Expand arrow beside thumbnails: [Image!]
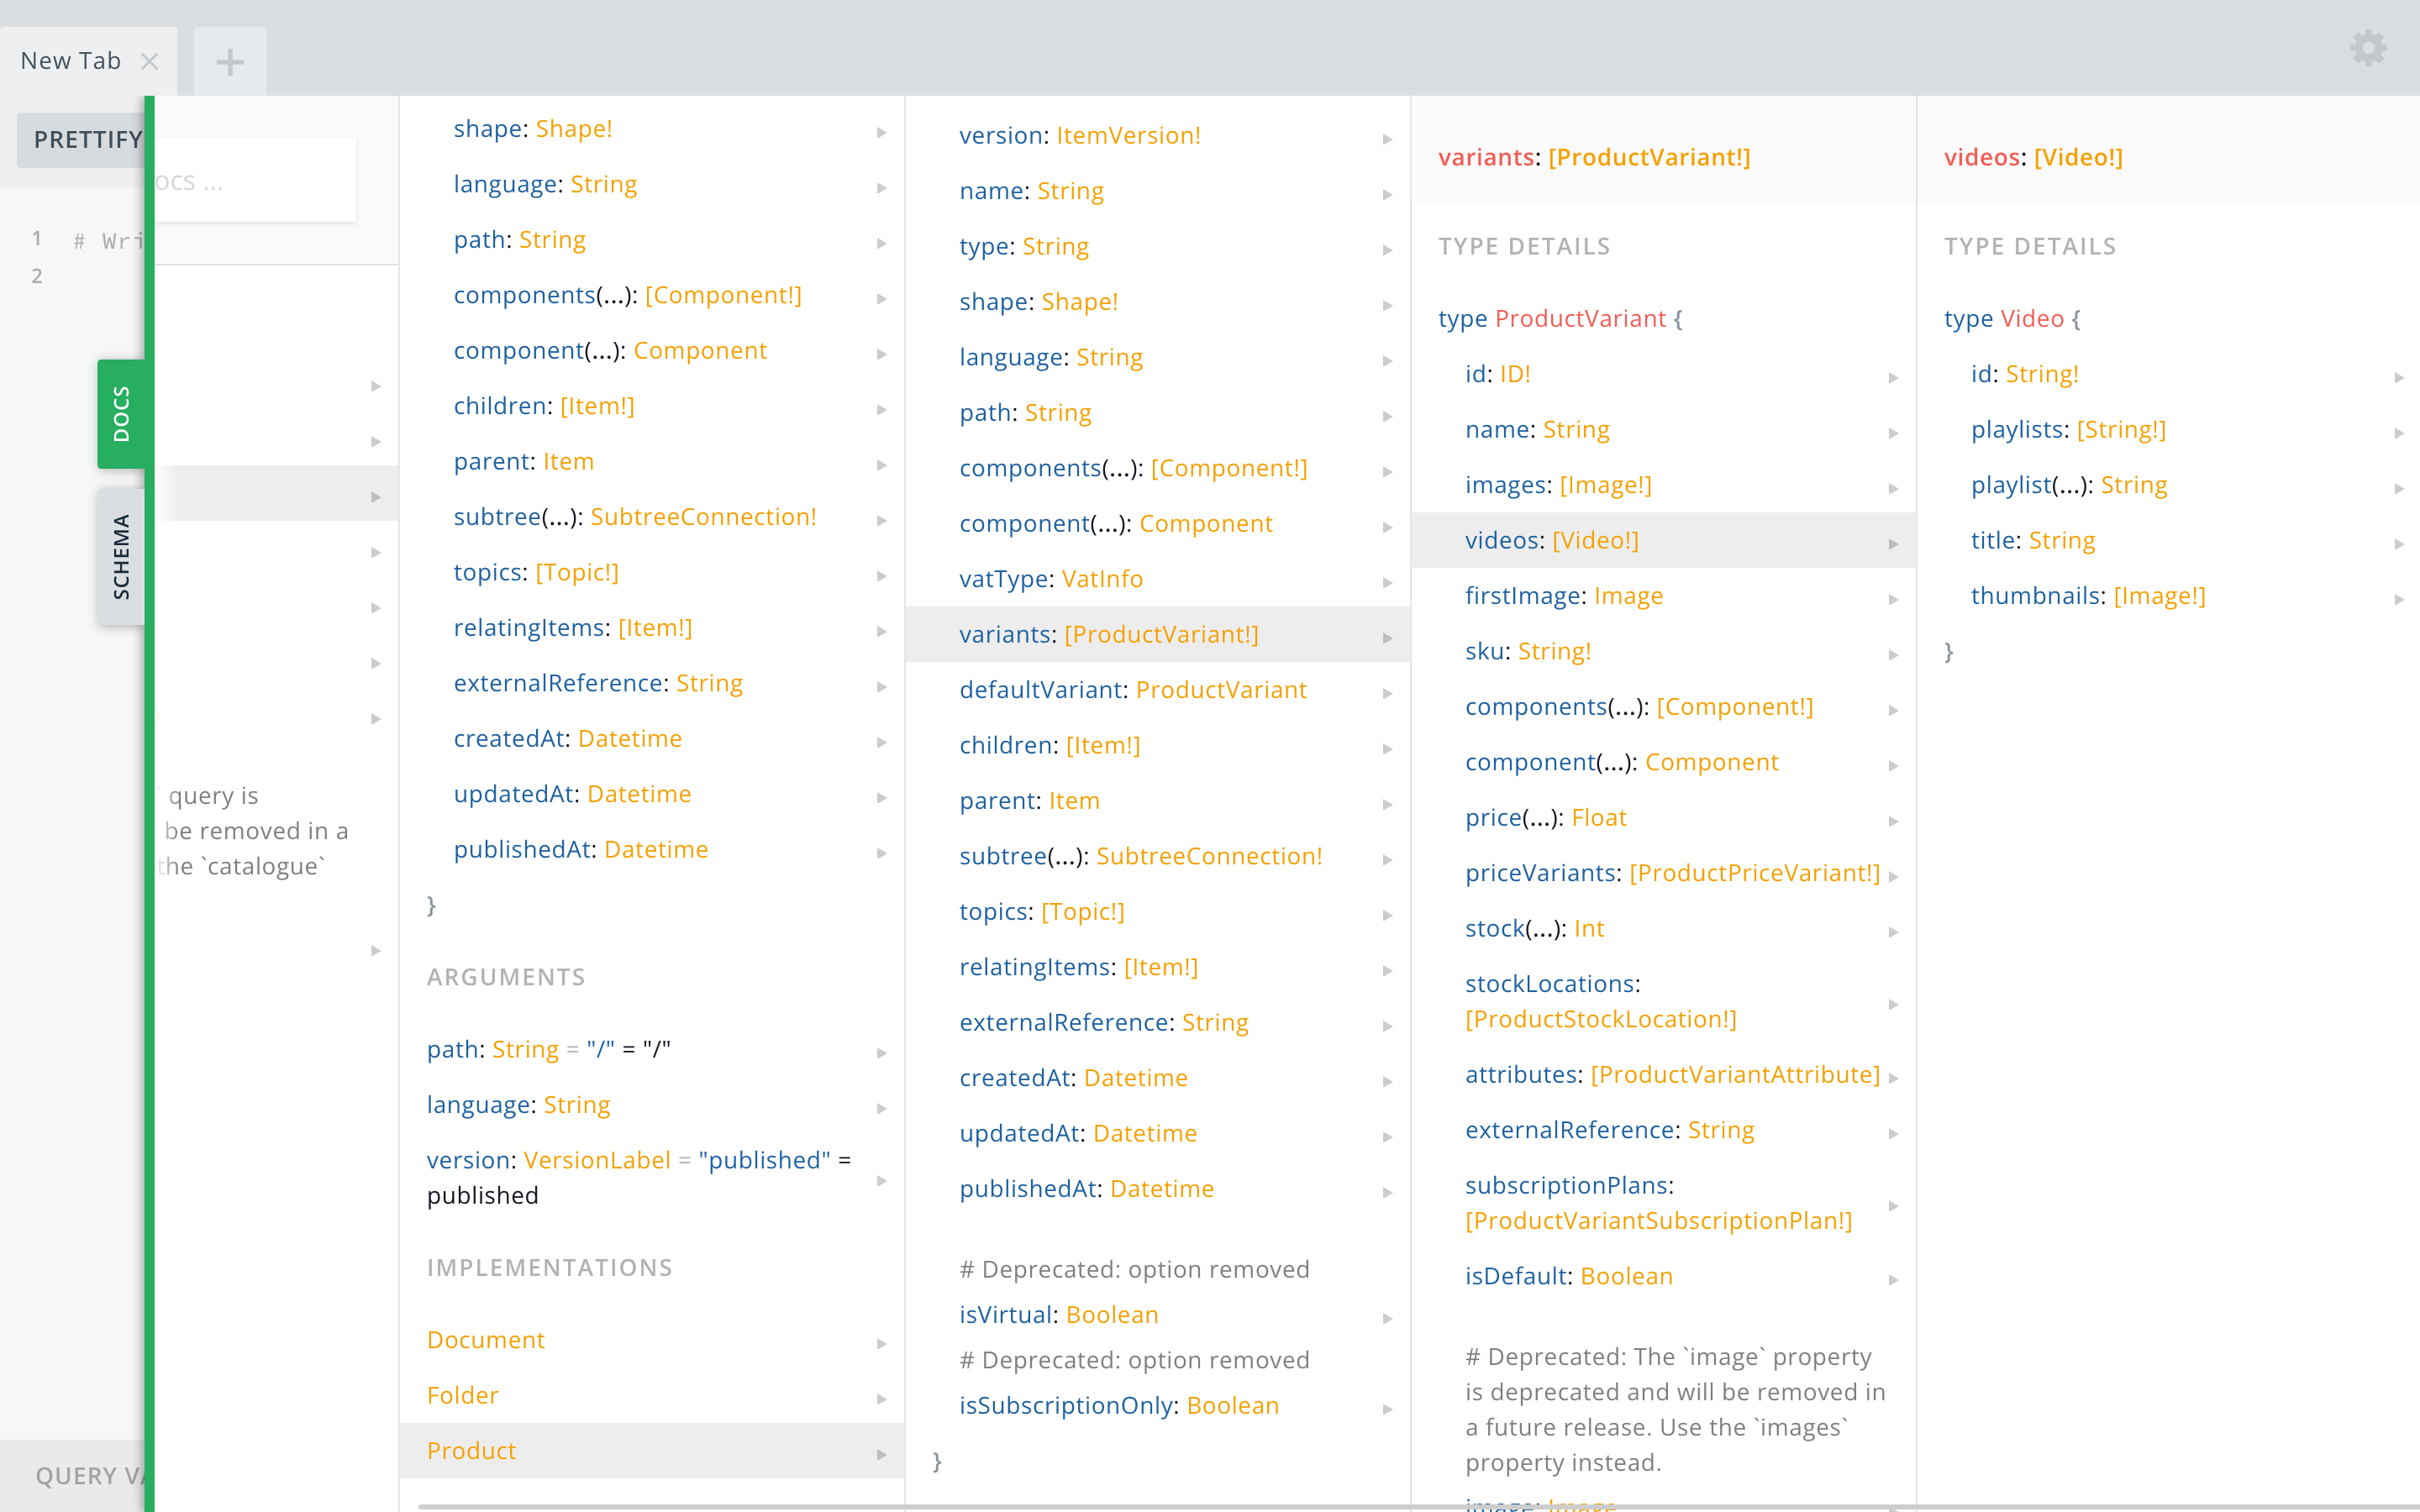 pos(2398,599)
